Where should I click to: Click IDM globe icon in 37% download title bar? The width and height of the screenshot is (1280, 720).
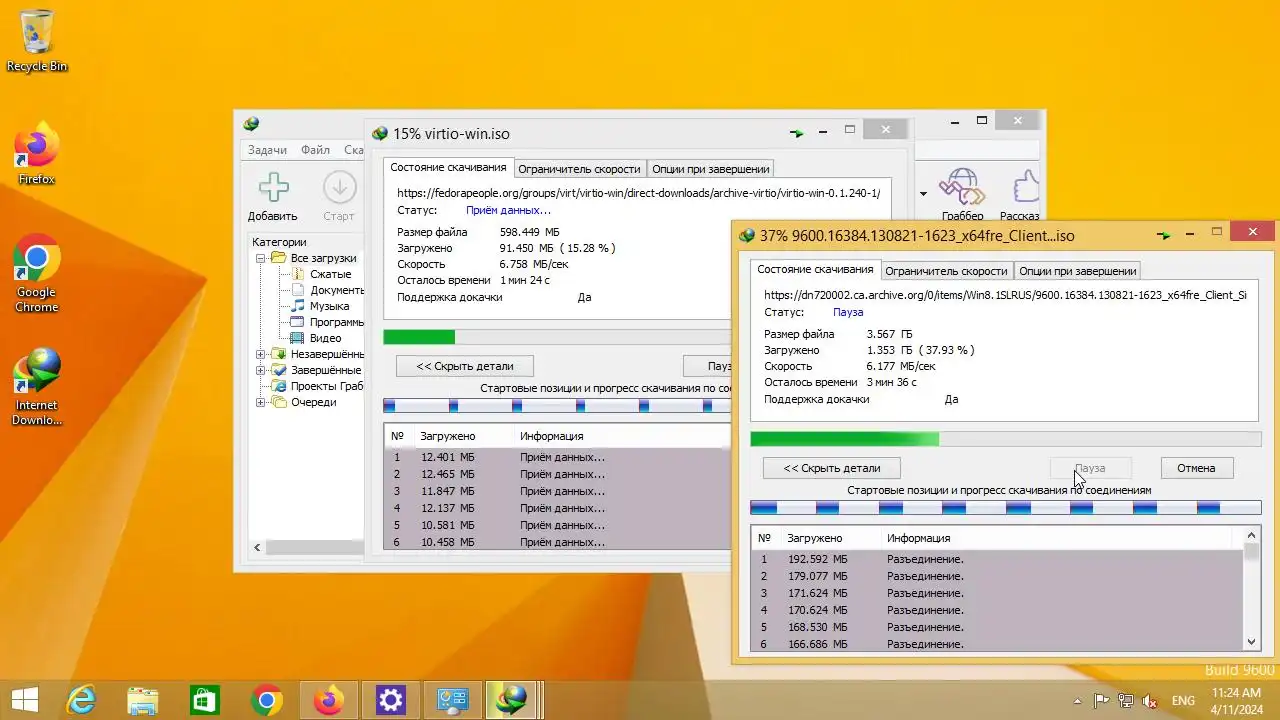coord(746,236)
